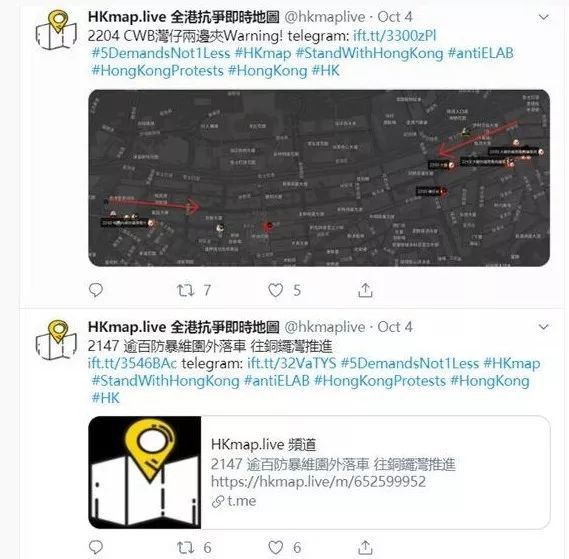Open the ift.tt/3300zPl telegram link
Viewport: 569px width, 559px height.
(x=394, y=36)
